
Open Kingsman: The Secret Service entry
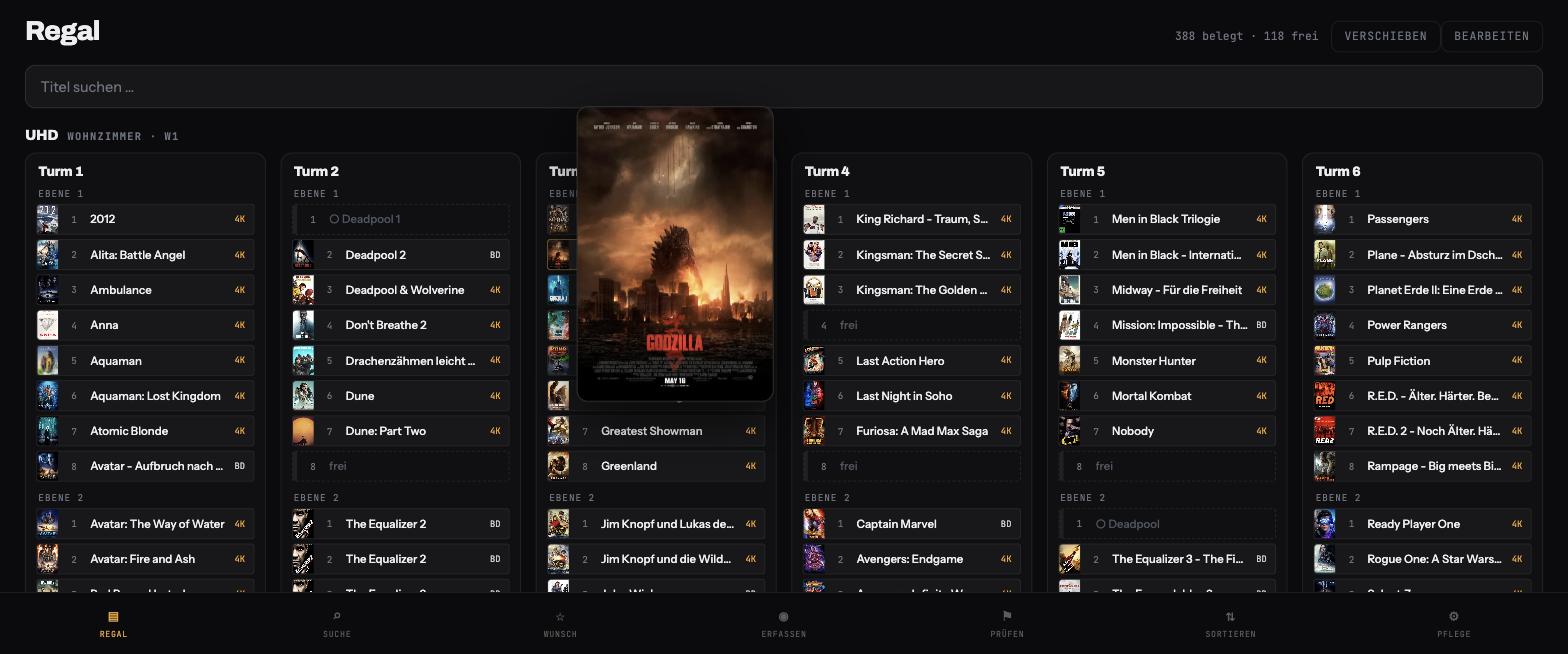(912, 255)
